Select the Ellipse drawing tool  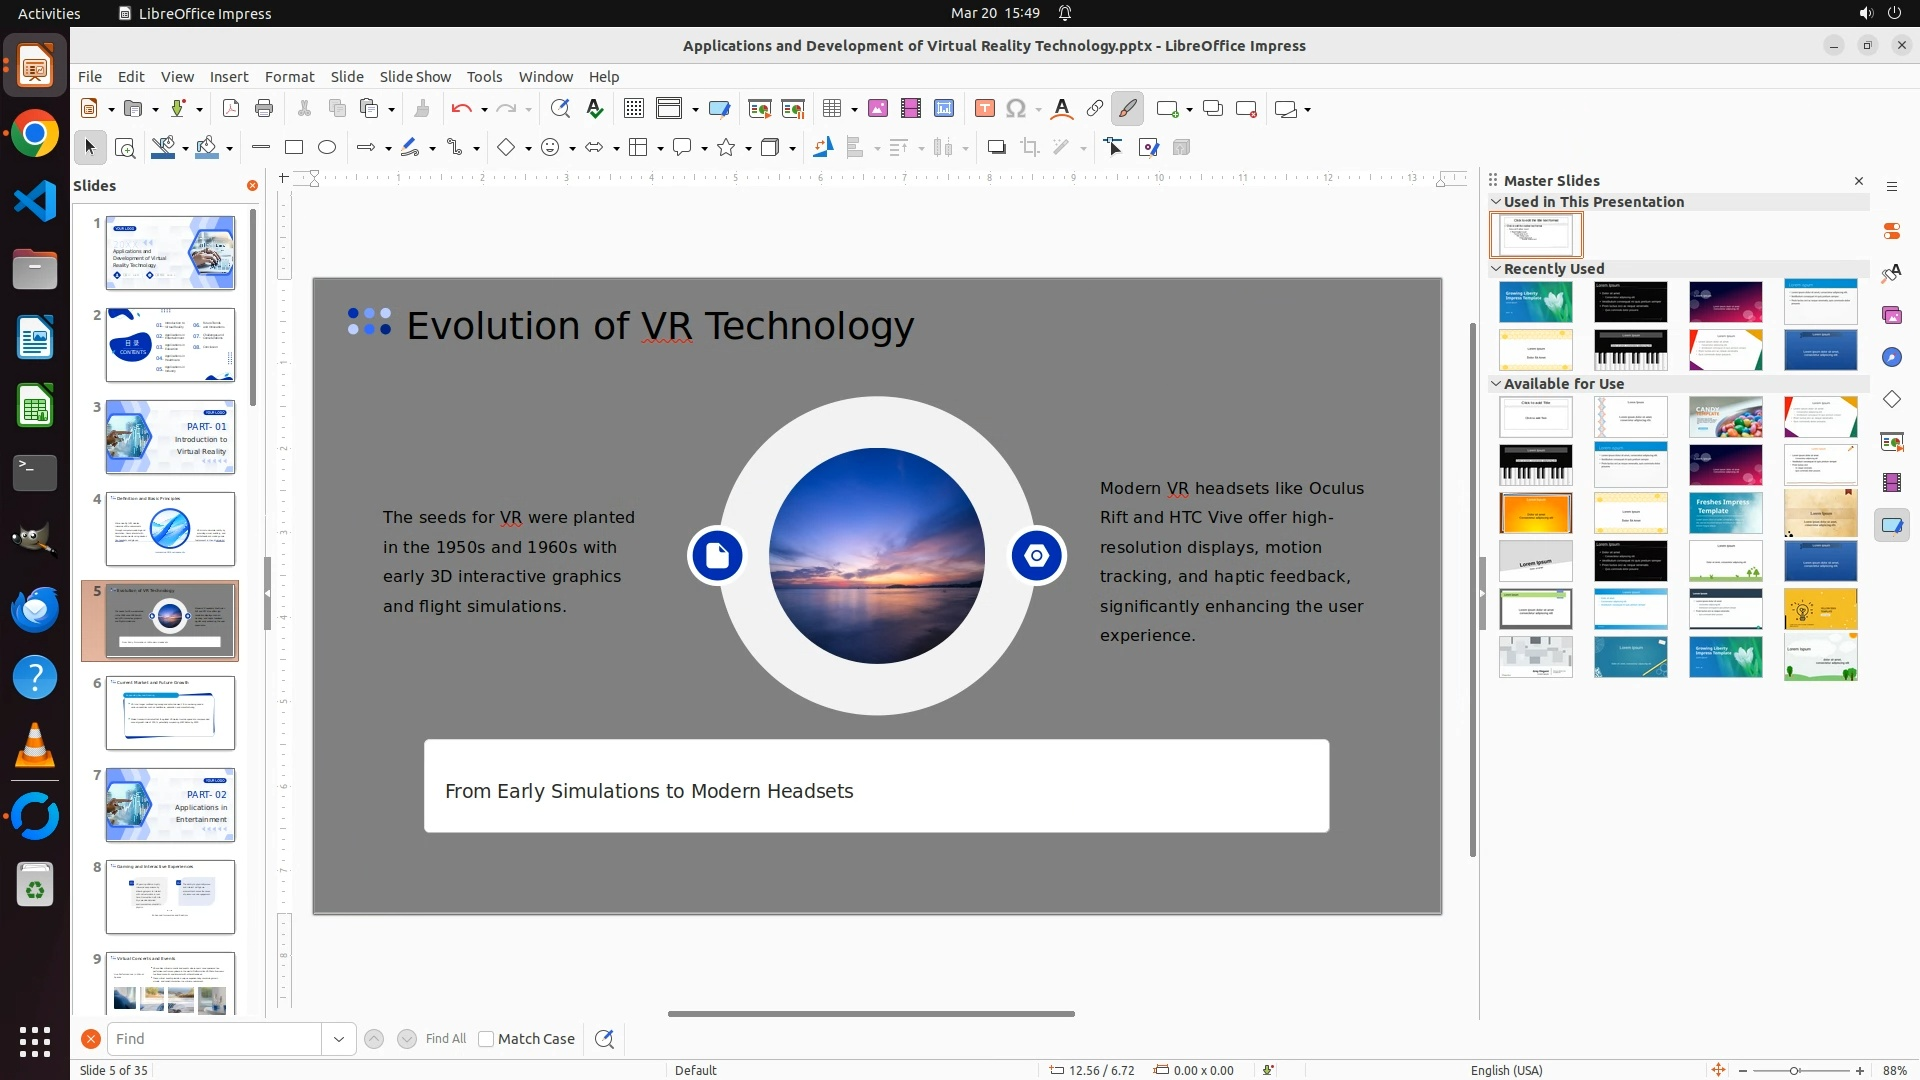(326, 148)
